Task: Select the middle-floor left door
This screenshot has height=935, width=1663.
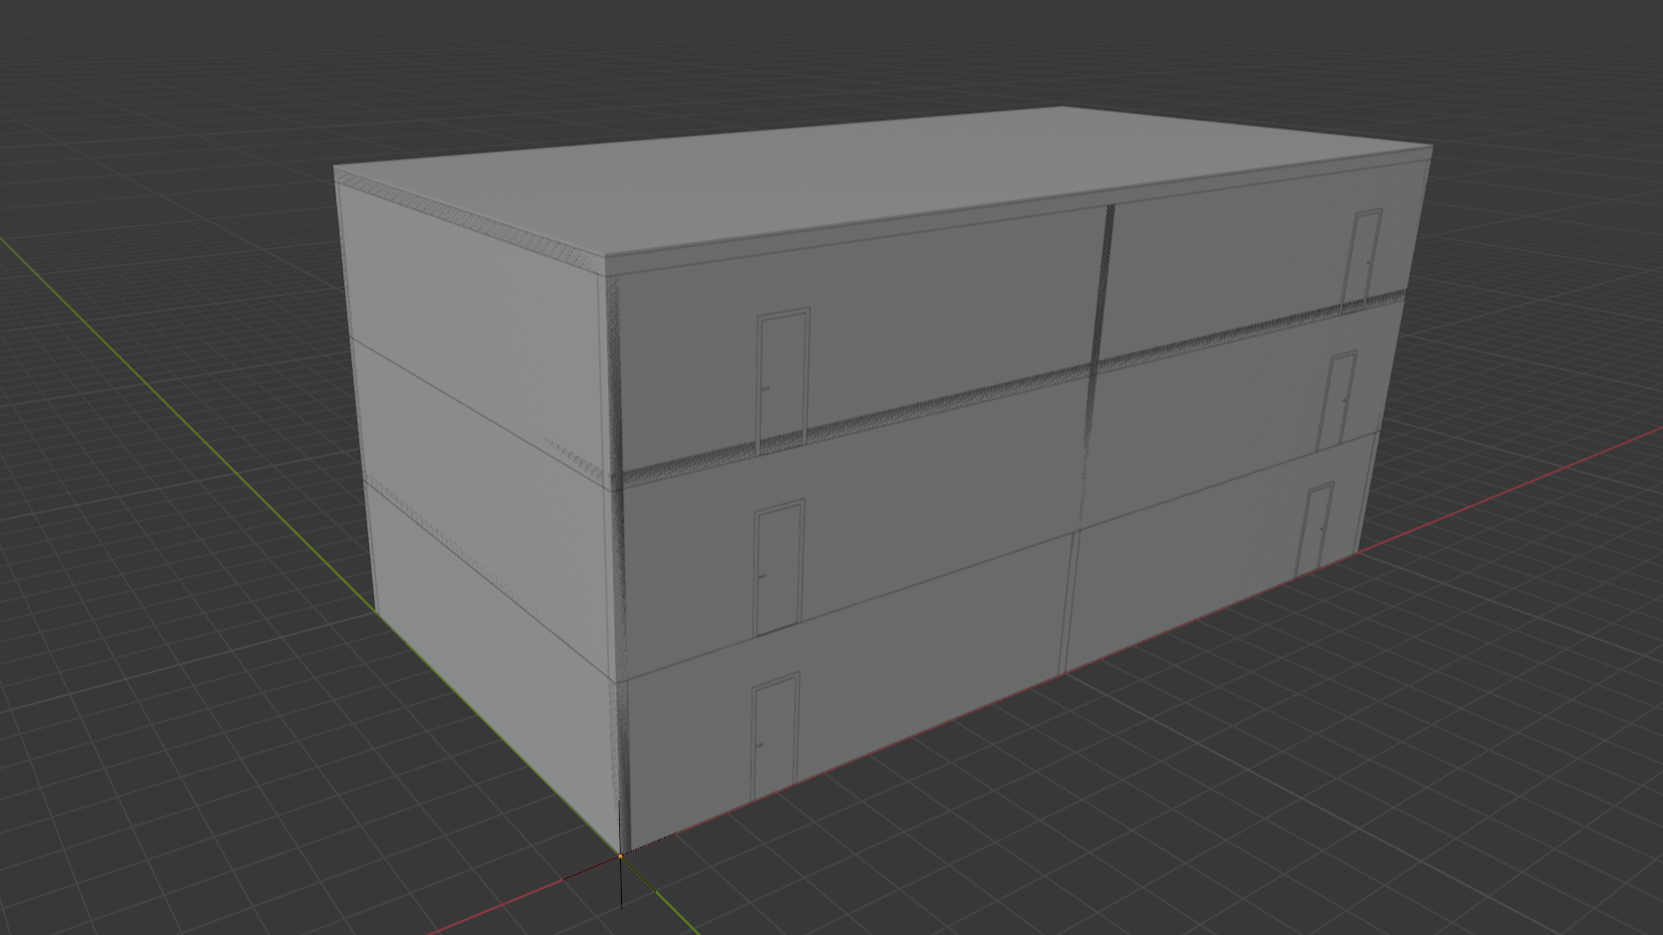Action: click(778, 567)
